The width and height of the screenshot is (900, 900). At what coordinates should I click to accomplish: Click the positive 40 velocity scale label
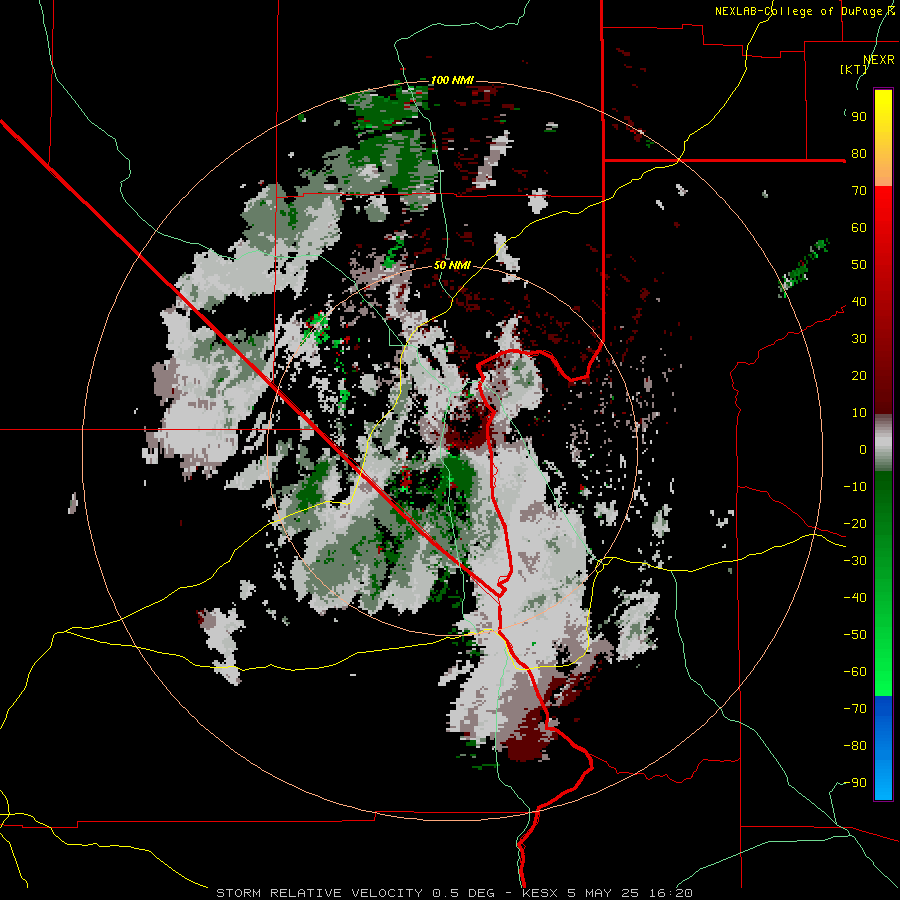[x=859, y=302]
